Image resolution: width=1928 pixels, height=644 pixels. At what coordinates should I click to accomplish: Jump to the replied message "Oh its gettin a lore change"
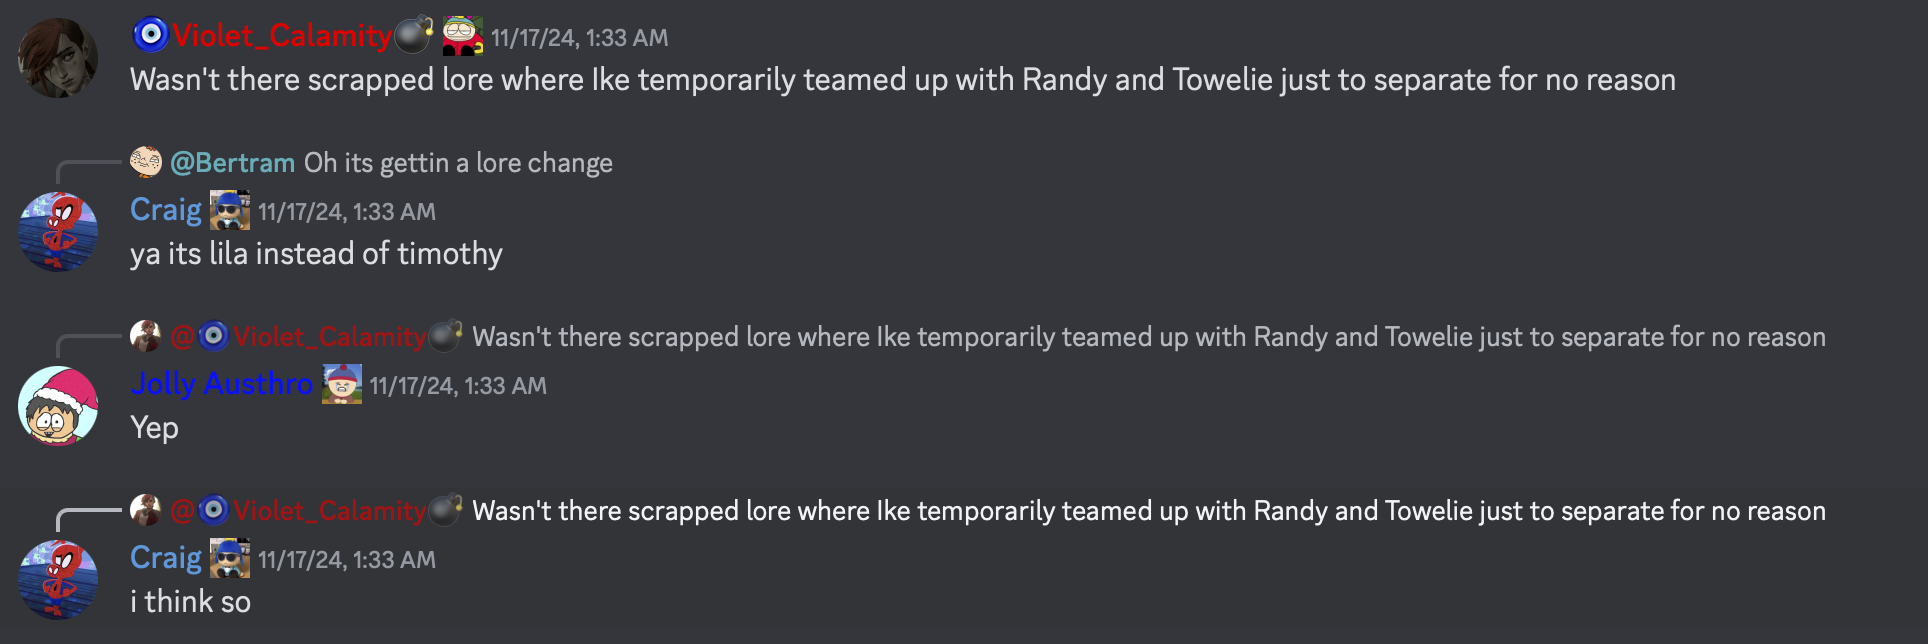[x=458, y=163]
